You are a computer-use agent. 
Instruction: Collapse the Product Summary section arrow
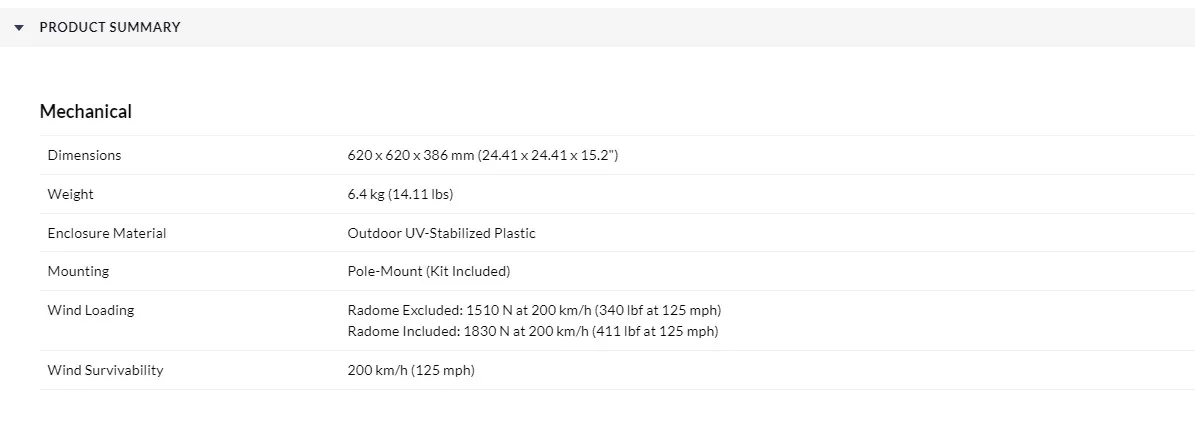tap(20, 27)
